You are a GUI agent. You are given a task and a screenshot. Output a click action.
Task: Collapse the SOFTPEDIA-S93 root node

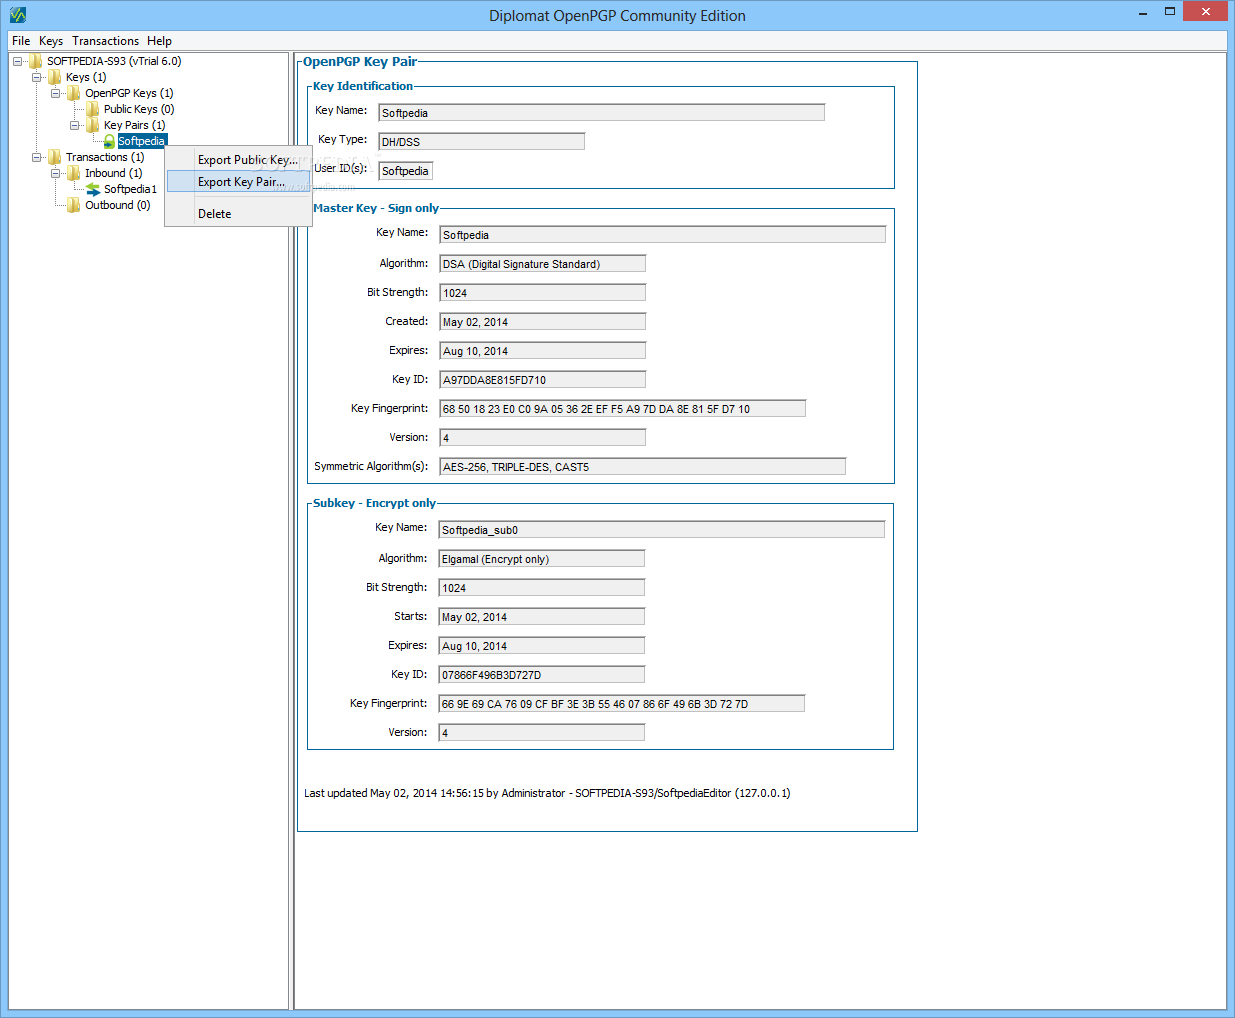(17, 61)
